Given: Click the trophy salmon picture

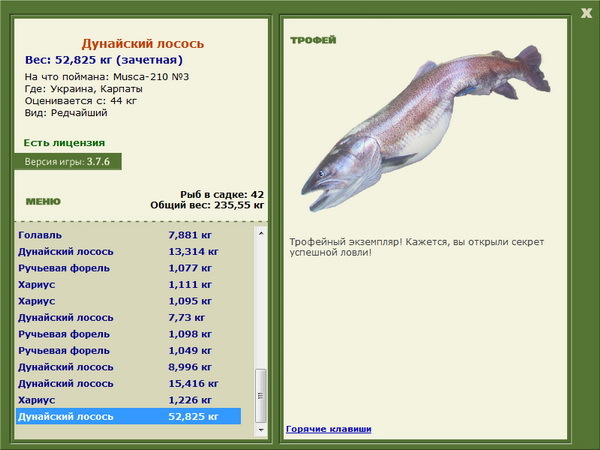Looking at the screenshot, I should click(x=426, y=128).
